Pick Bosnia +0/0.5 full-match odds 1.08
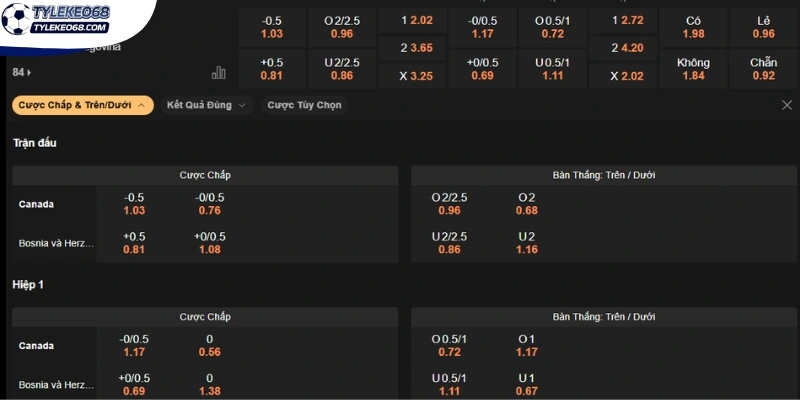Screen dimensions: 800x400 click(x=209, y=243)
